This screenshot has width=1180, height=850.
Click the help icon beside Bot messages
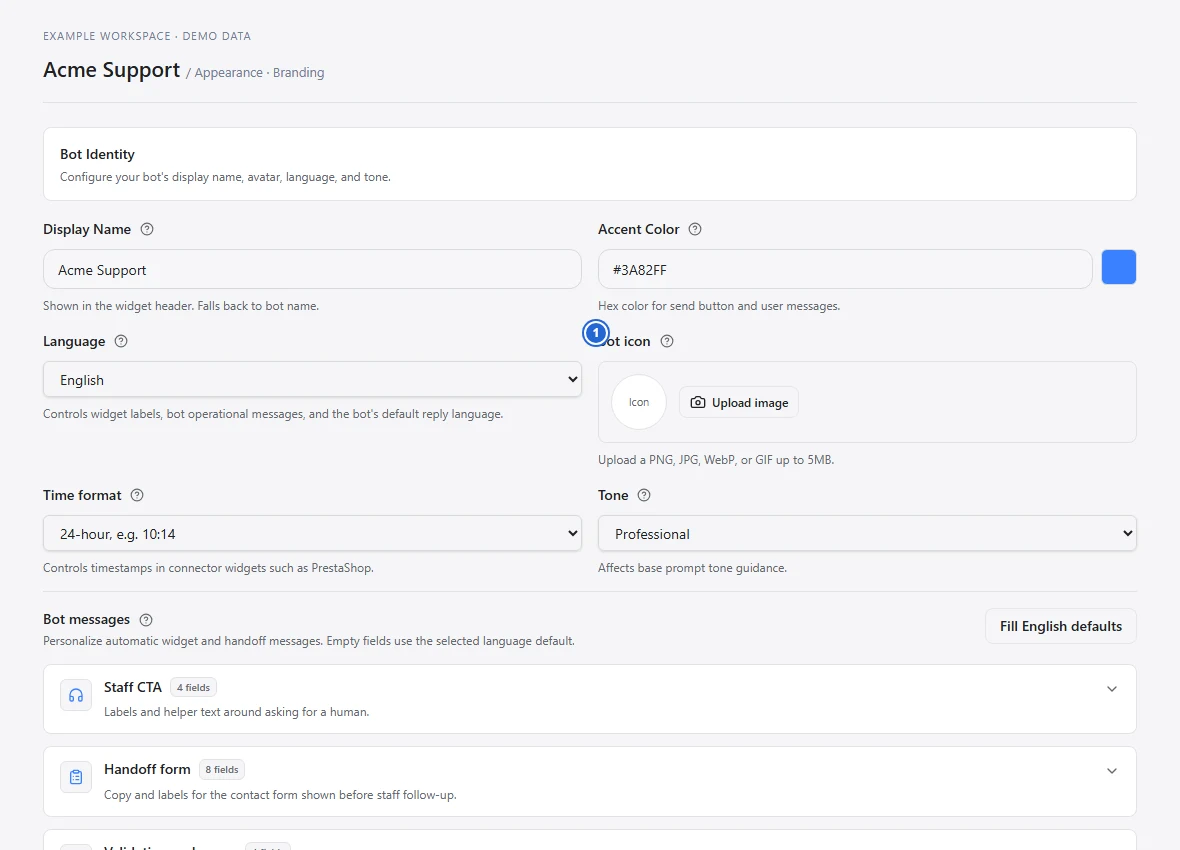pyautogui.click(x=146, y=620)
